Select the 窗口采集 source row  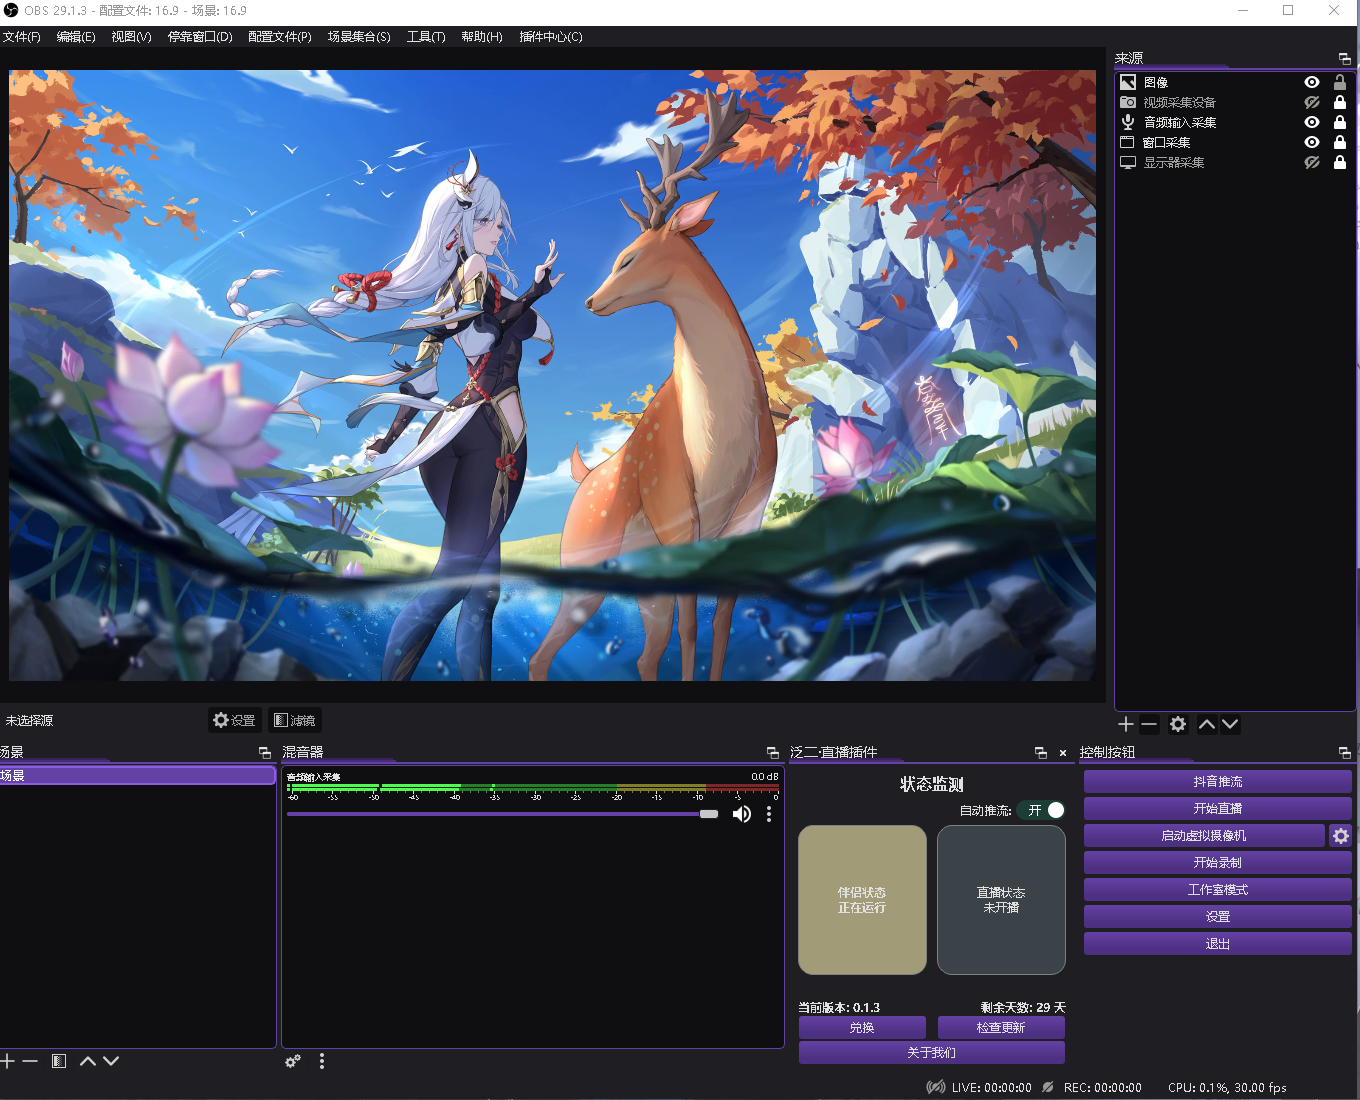(x=1235, y=142)
